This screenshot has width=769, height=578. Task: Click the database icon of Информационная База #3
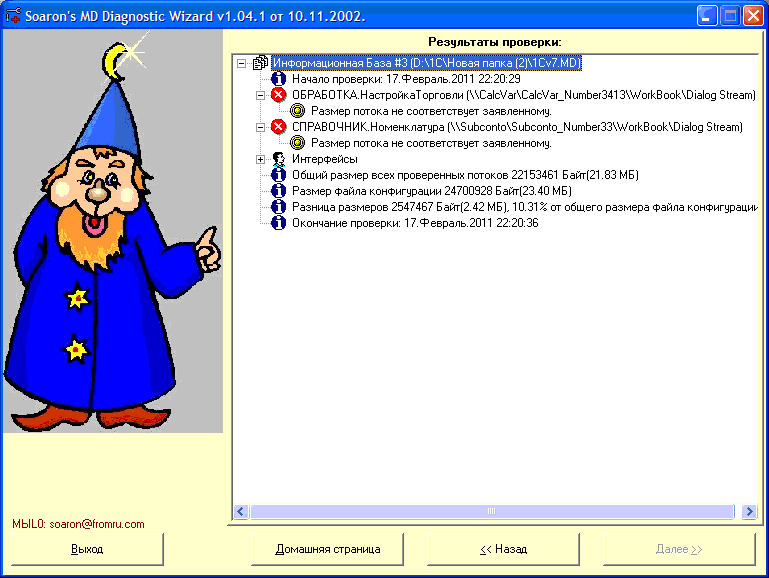[260, 63]
